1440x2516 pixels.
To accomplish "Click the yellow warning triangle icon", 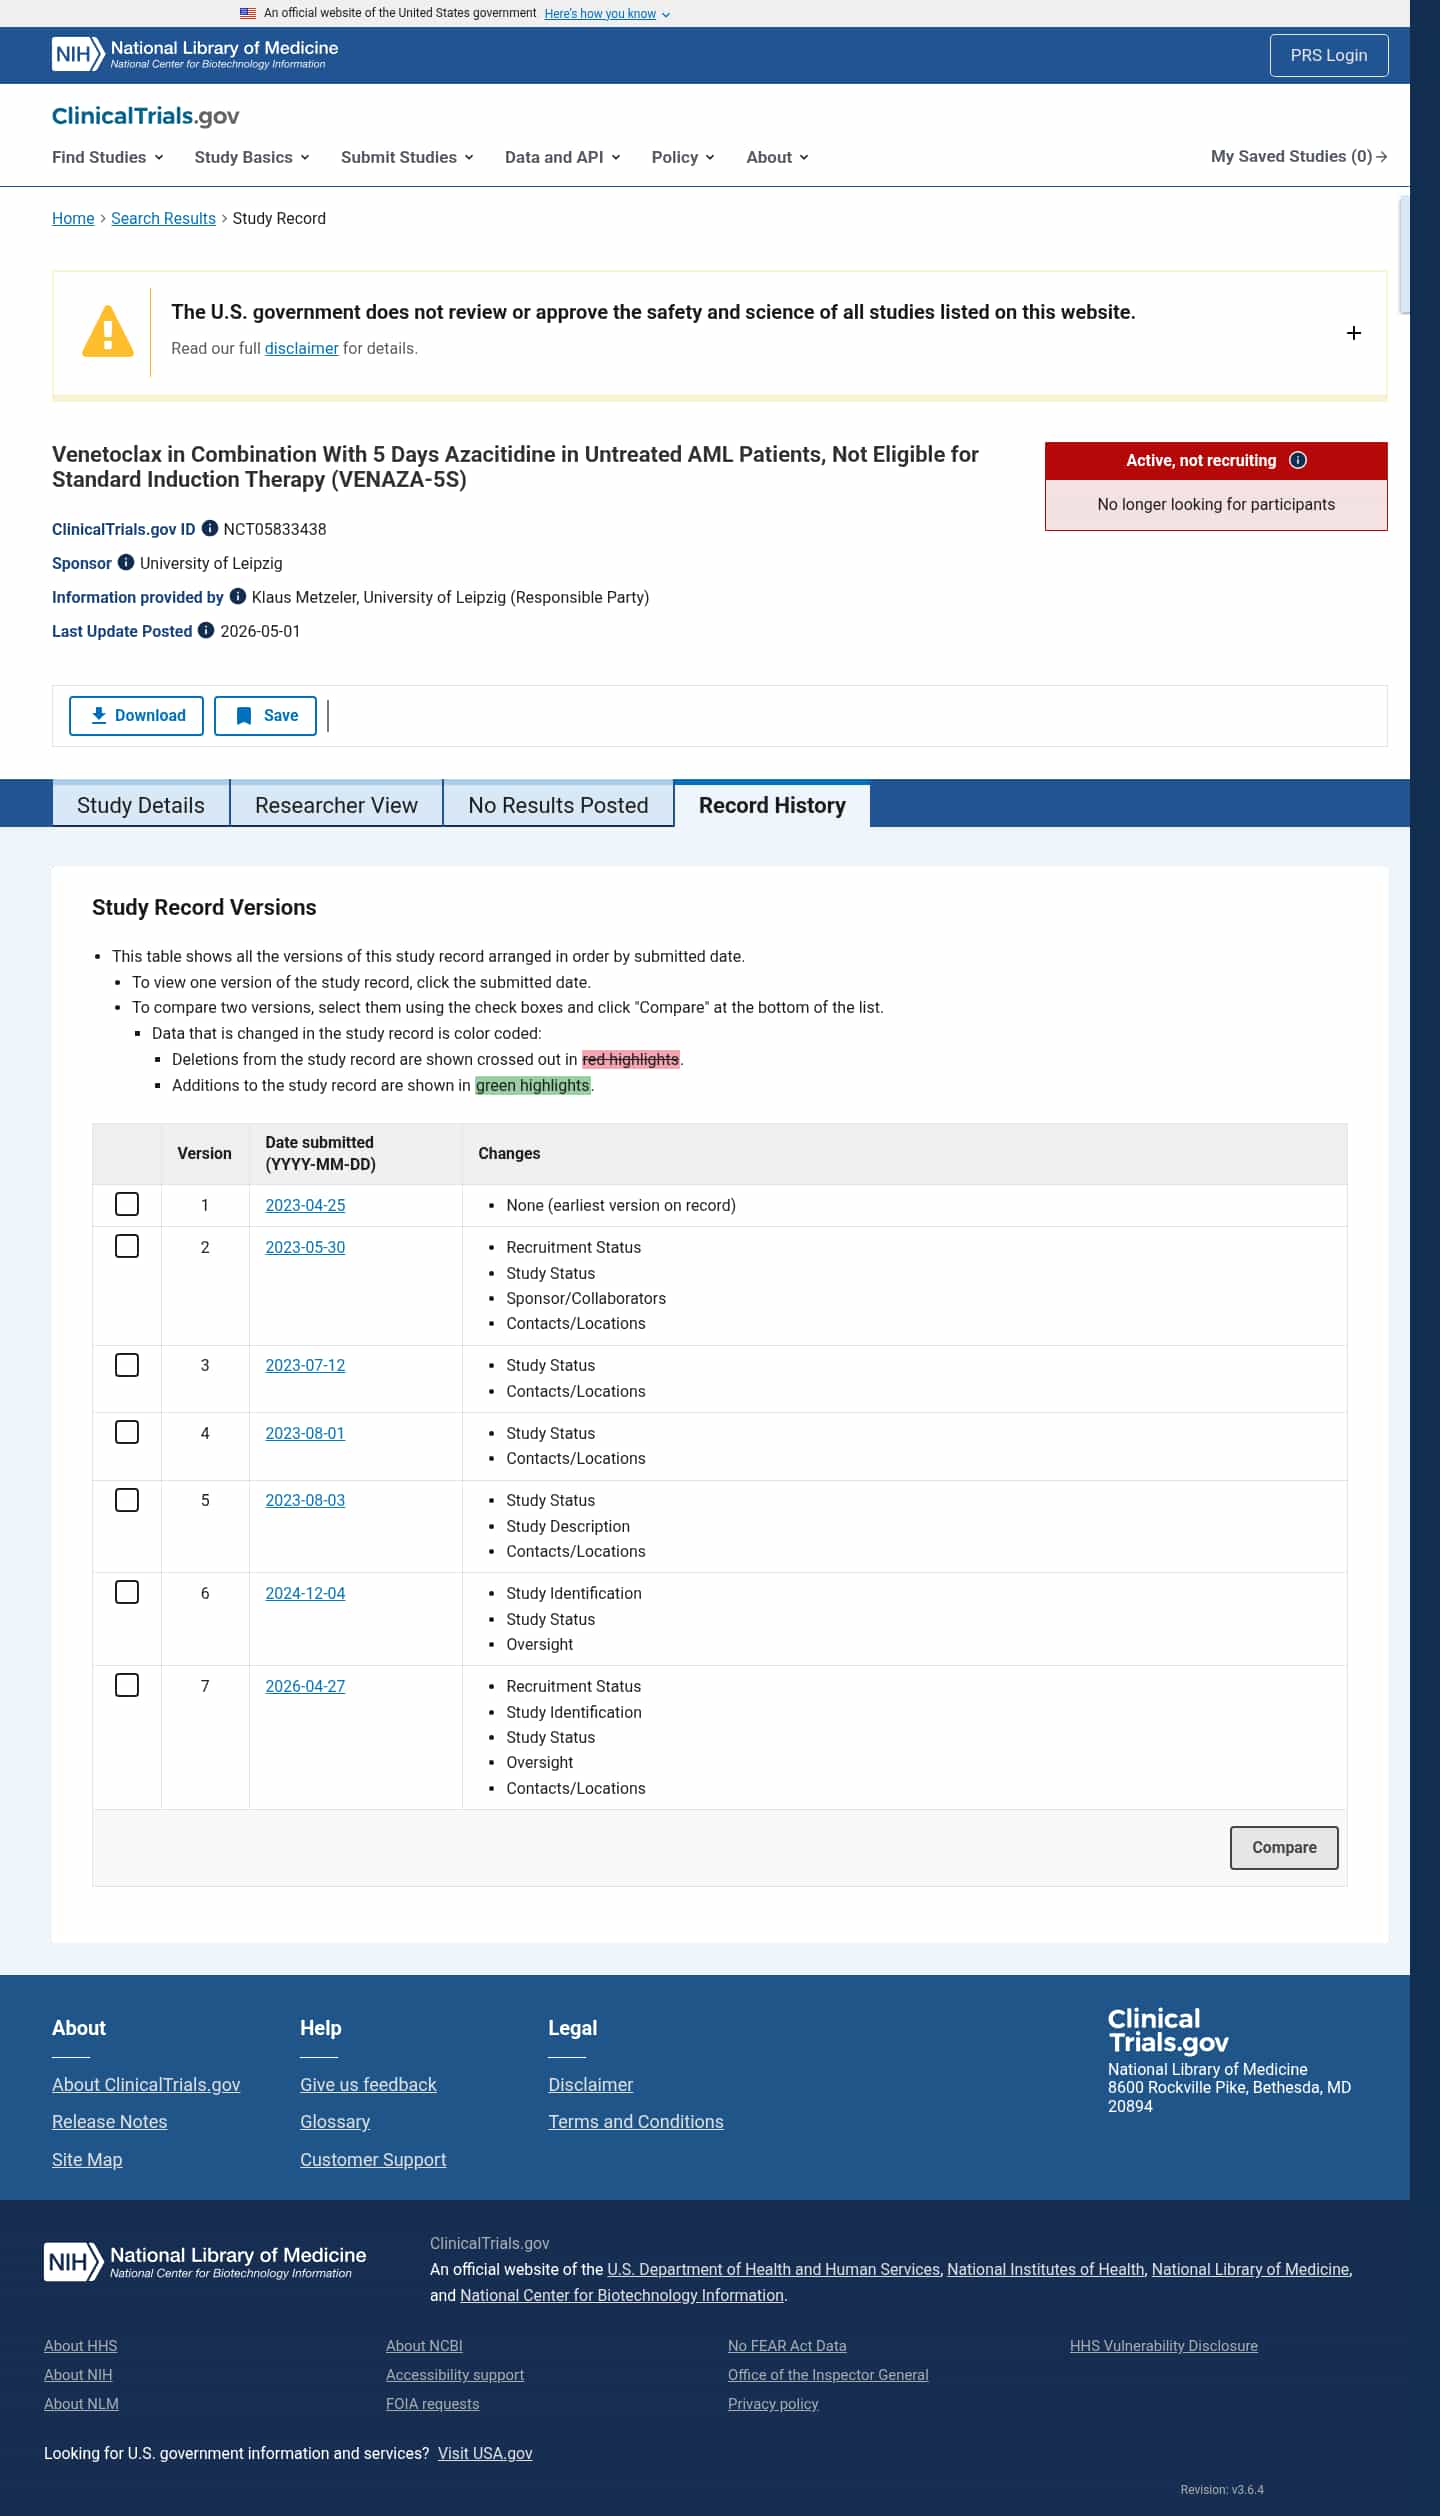I will click(108, 332).
